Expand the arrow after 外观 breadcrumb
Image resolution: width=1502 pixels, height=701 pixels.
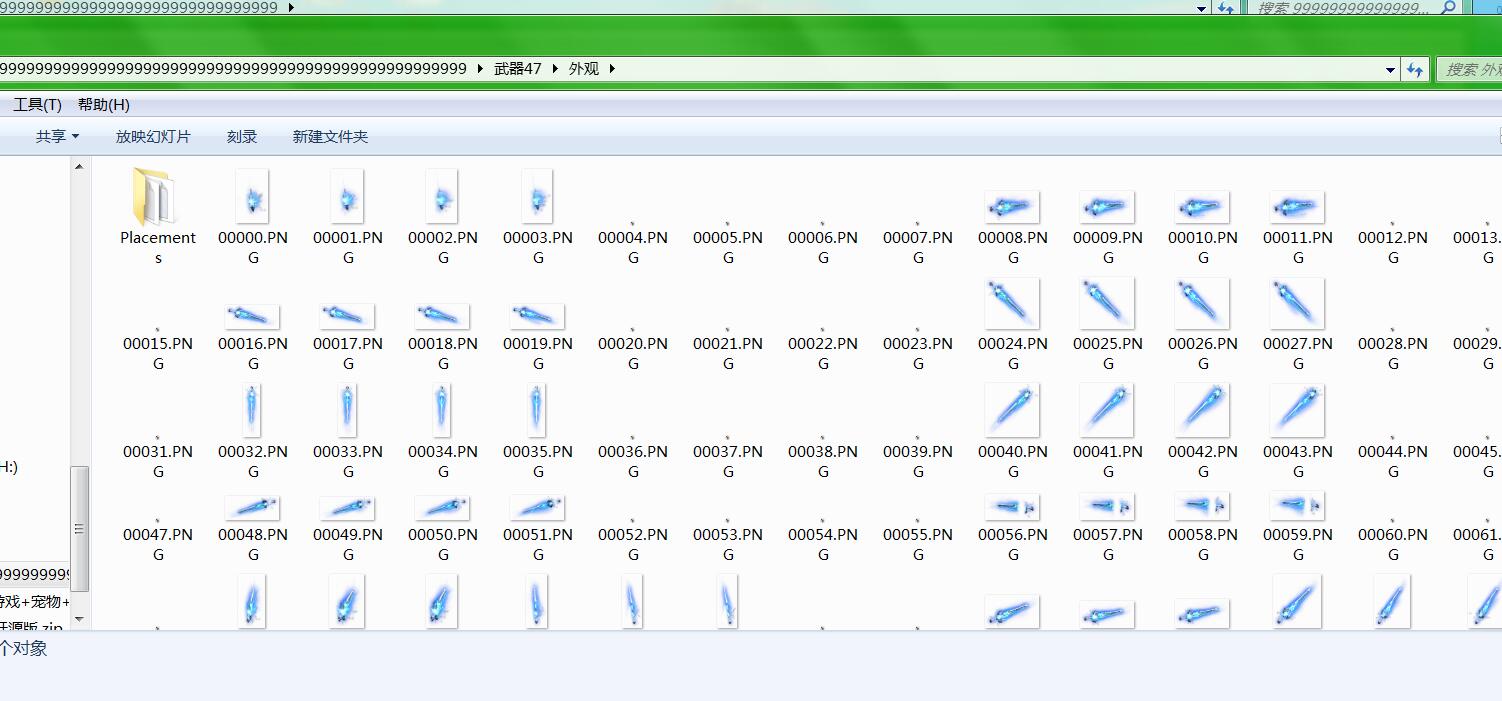[x=612, y=69]
